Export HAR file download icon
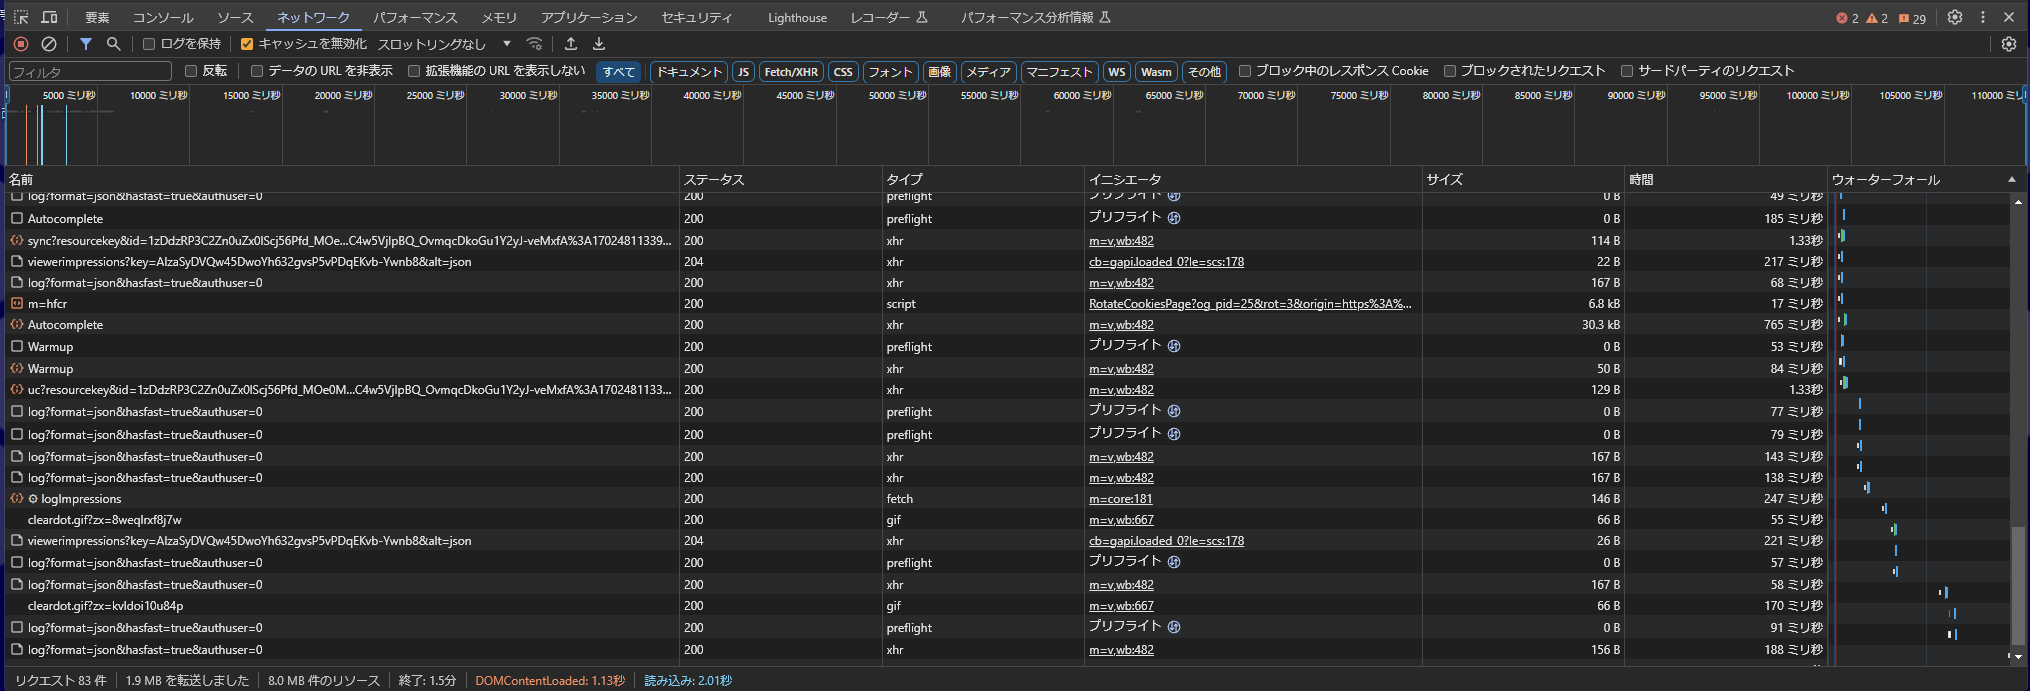The height and width of the screenshot is (691, 2030). [599, 44]
